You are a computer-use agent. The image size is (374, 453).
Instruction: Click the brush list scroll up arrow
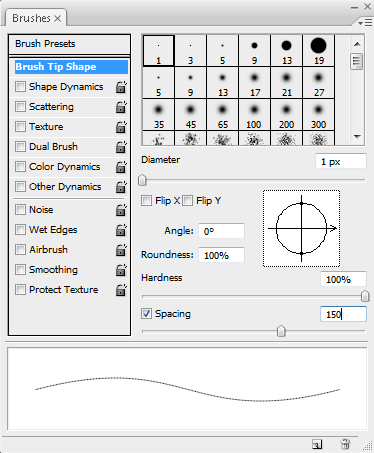click(x=357, y=44)
